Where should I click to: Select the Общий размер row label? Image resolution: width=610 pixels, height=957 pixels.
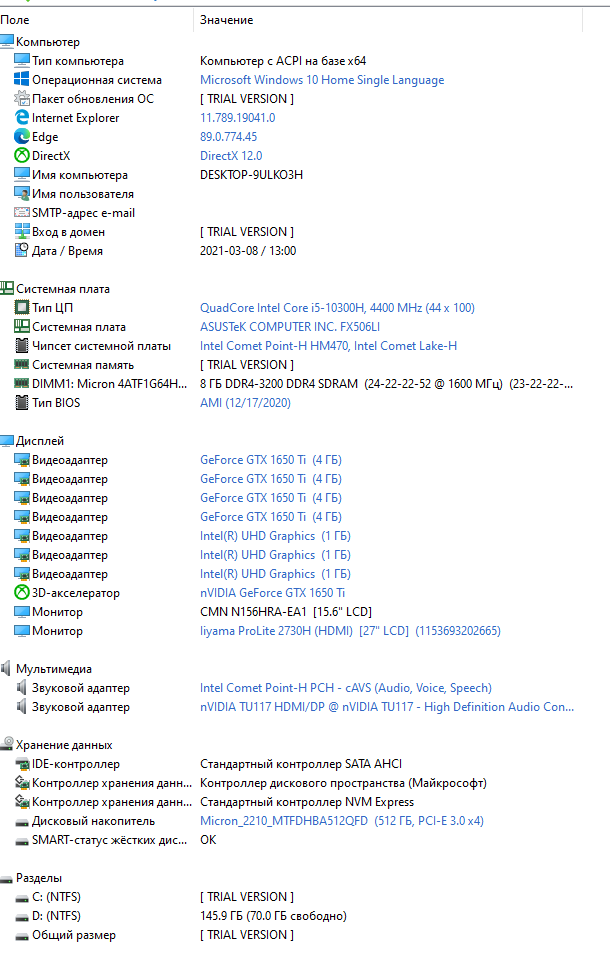[74, 934]
